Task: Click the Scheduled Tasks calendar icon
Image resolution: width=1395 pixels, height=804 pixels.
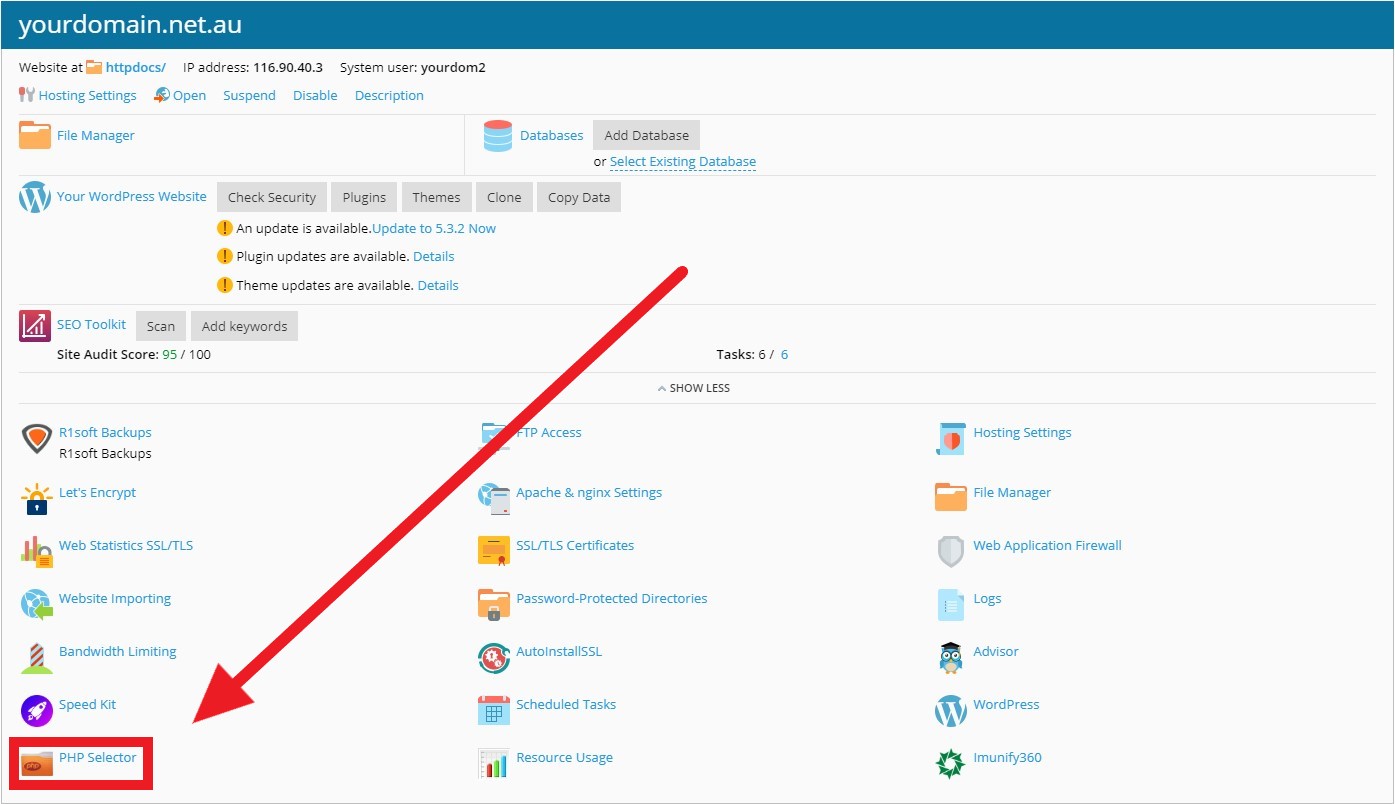Action: pyautogui.click(x=494, y=710)
